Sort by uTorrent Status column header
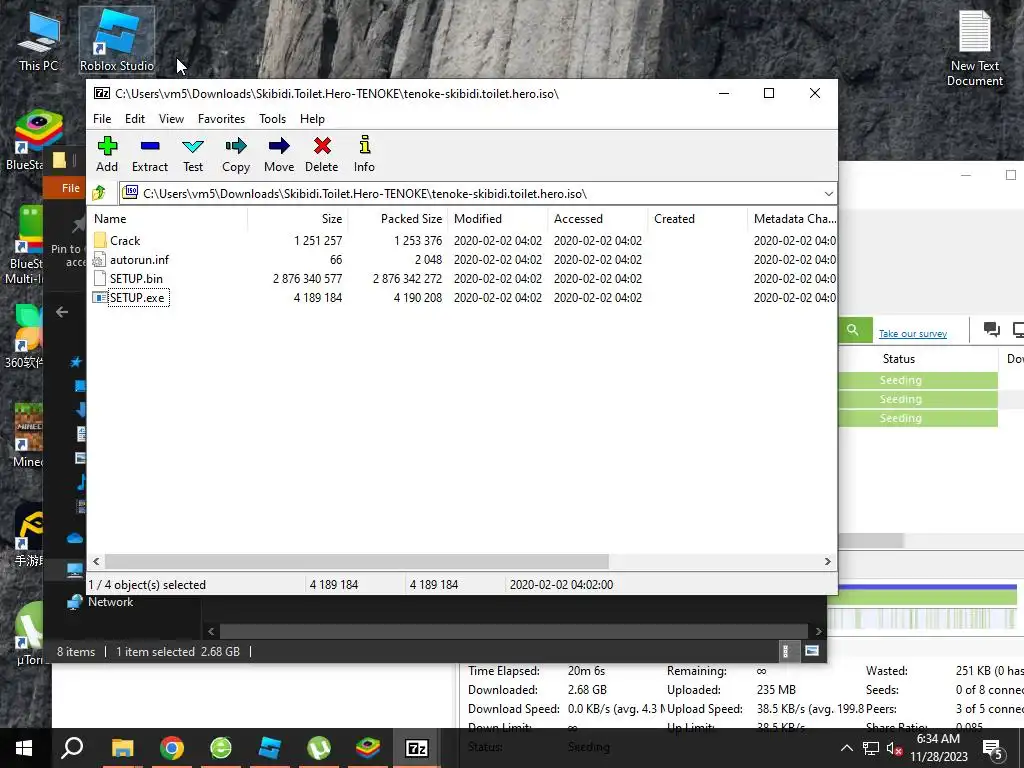 (x=918, y=359)
